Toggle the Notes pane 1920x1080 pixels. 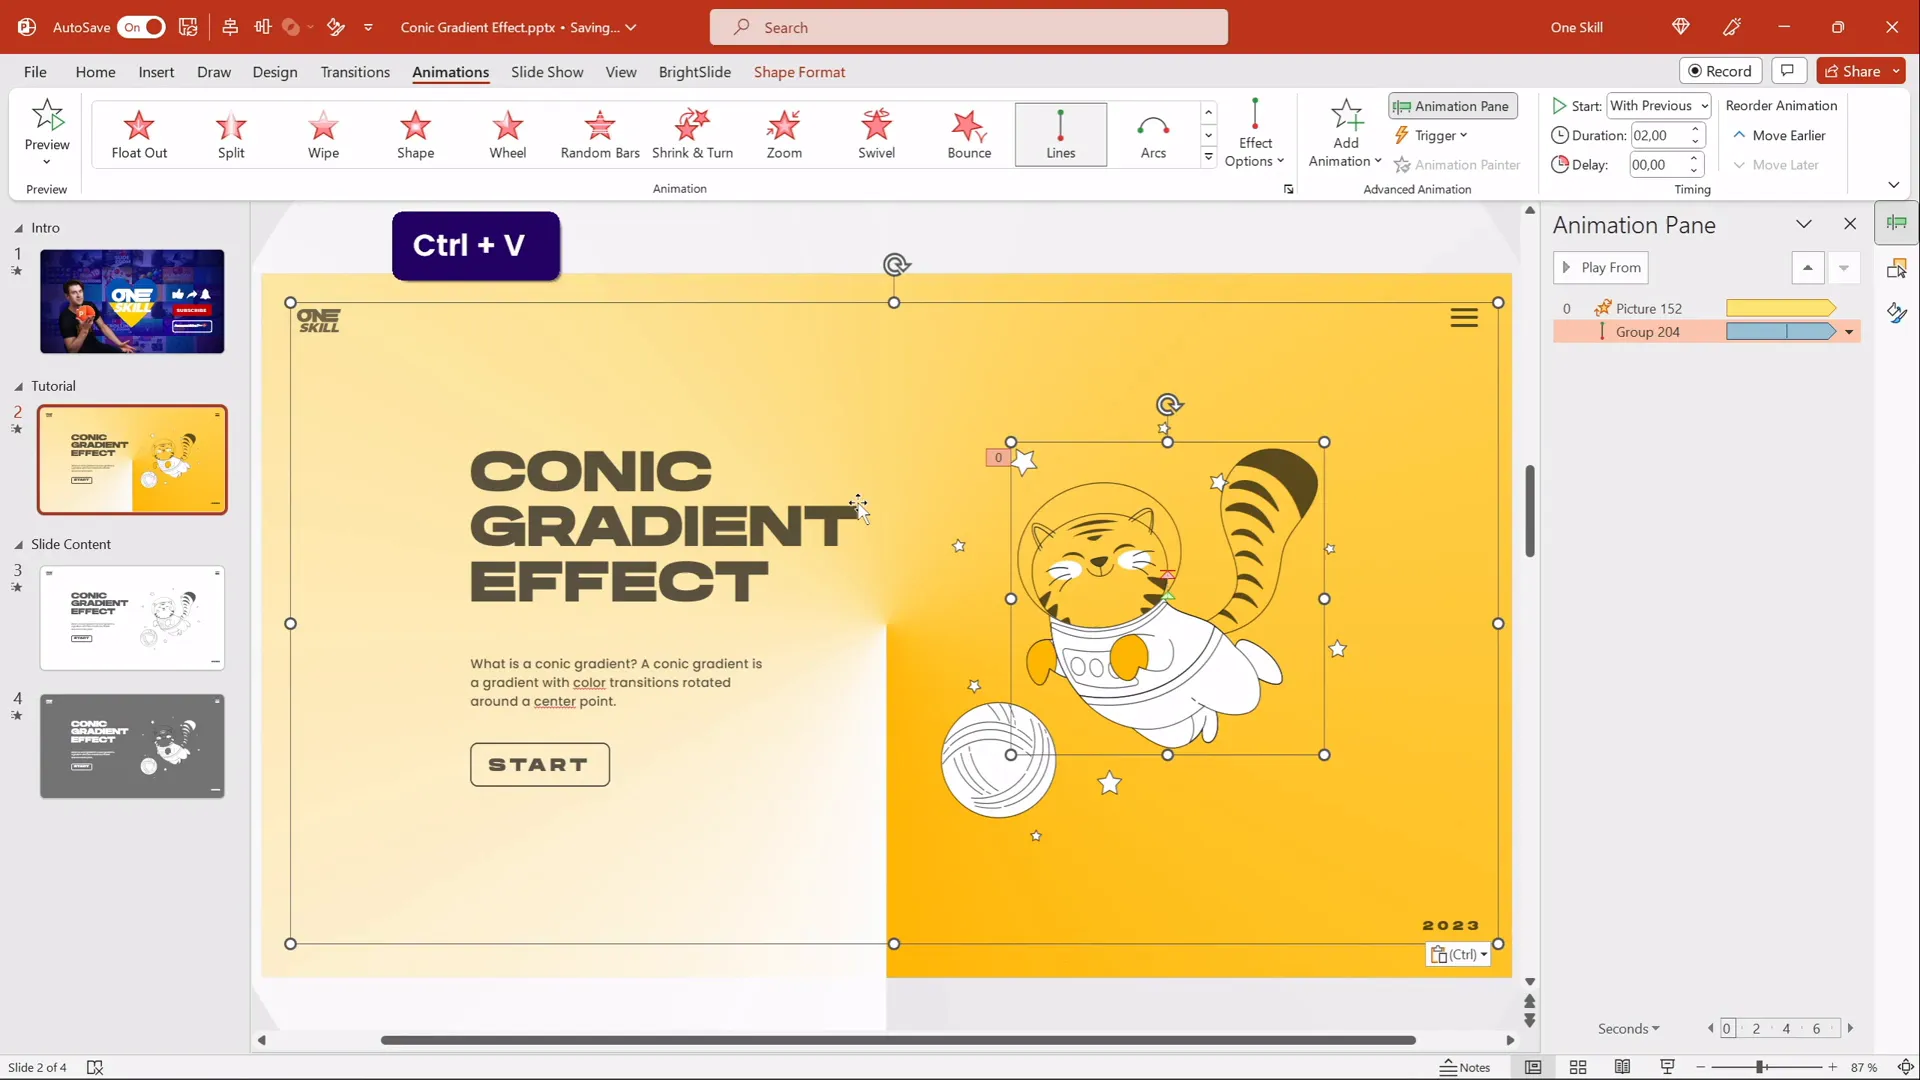pyautogui.click(x=1464, y=1067)
